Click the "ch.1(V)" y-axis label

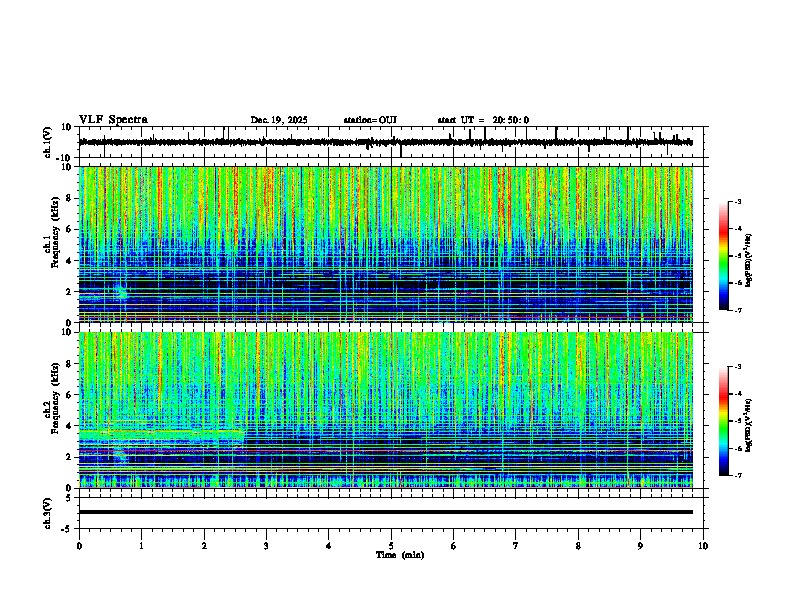(48, 142)
